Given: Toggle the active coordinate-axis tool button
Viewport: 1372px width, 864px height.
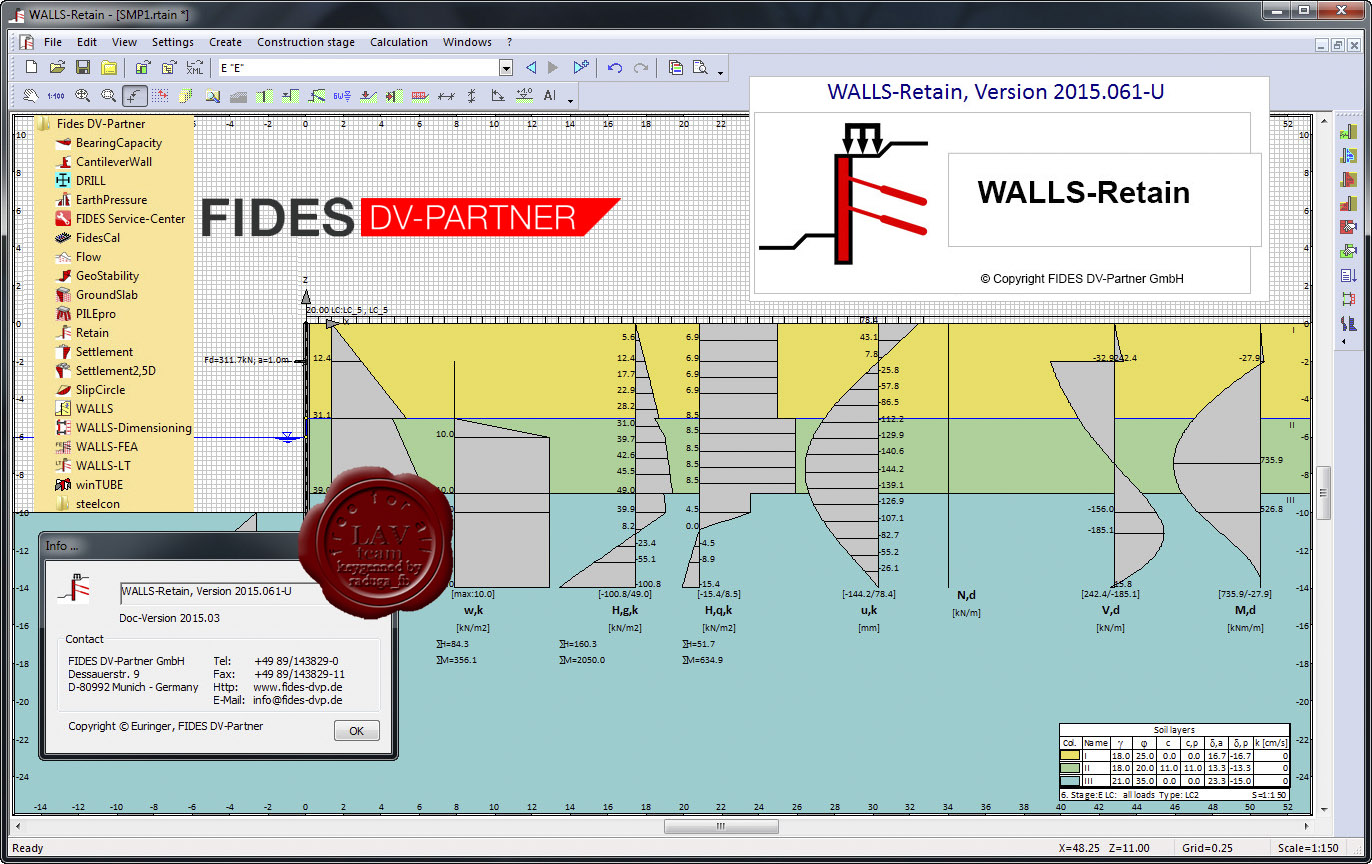Looking at the screenshot, I should pos(135,96).
